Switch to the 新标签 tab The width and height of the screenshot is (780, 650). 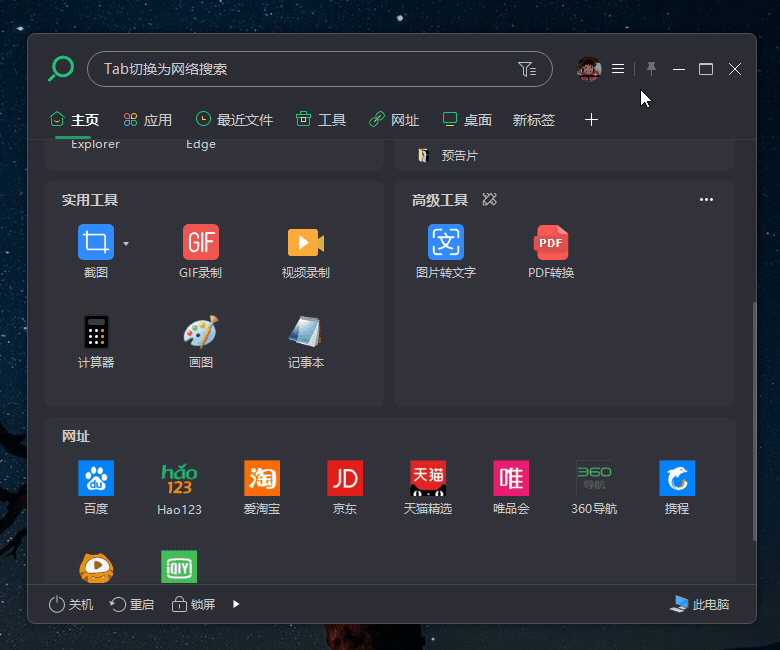tap(534, 120)
